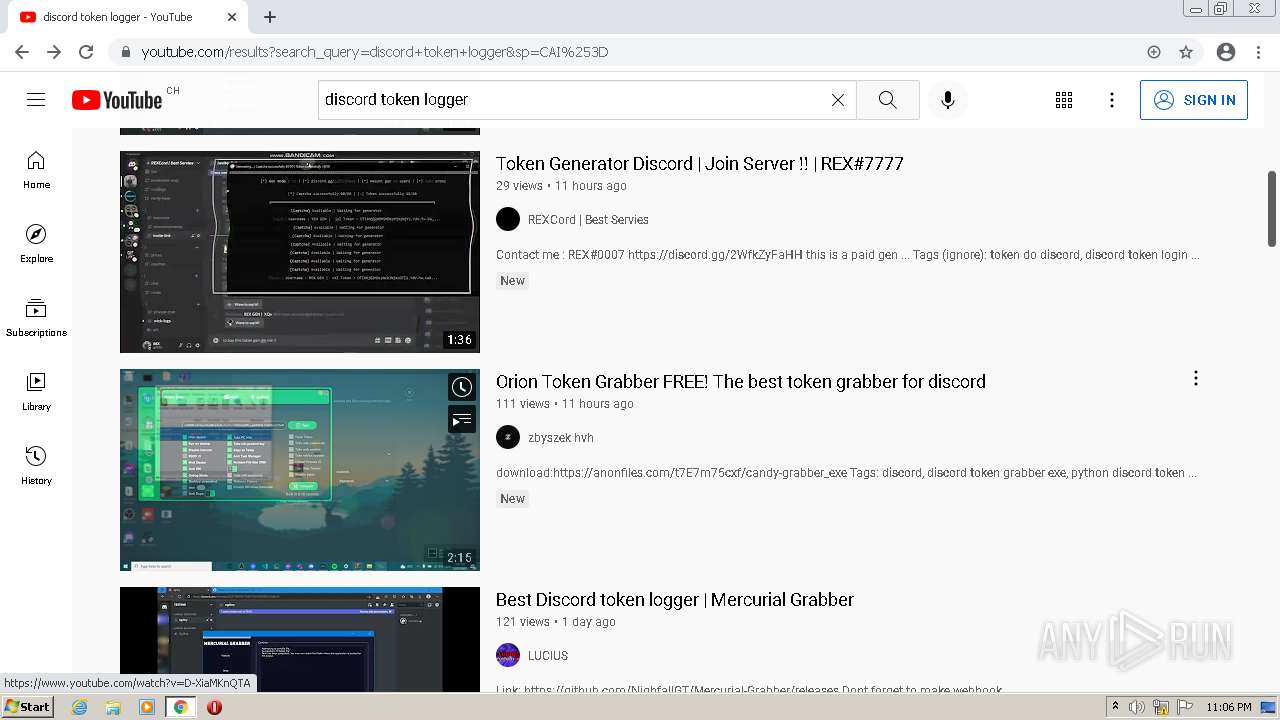Add Orion Token Grabber video to queue
Viewport: 1280px width, 720px height.
click(x=461, y=420)
